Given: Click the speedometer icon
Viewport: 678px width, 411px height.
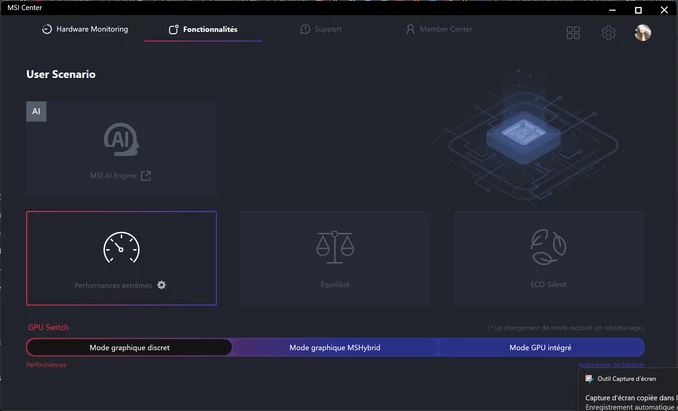Looking at the screenshot, I should pos(121,248).
